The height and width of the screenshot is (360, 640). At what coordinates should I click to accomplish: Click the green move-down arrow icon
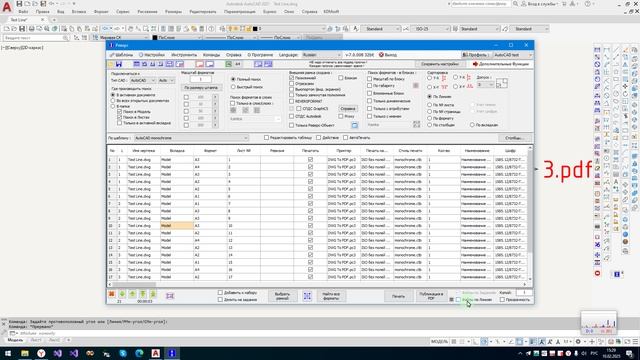[122, 294]
